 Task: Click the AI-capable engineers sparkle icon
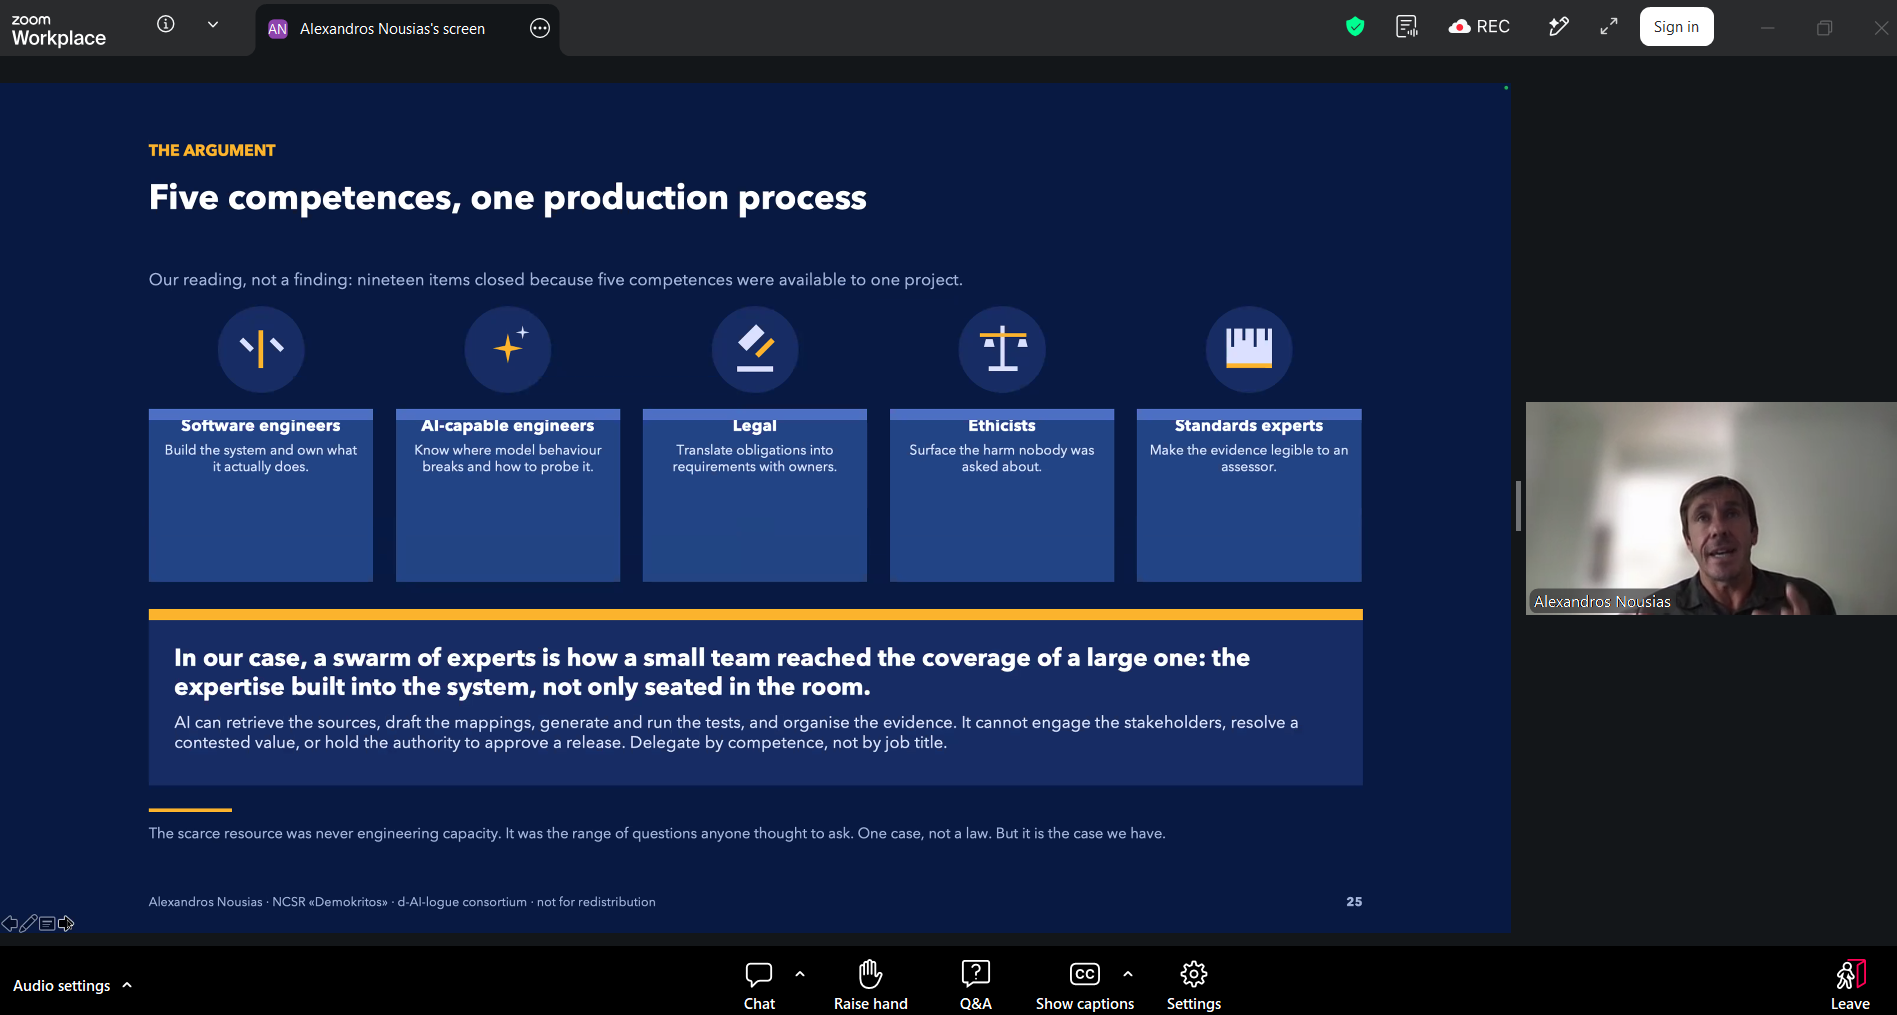click(508, 349)
